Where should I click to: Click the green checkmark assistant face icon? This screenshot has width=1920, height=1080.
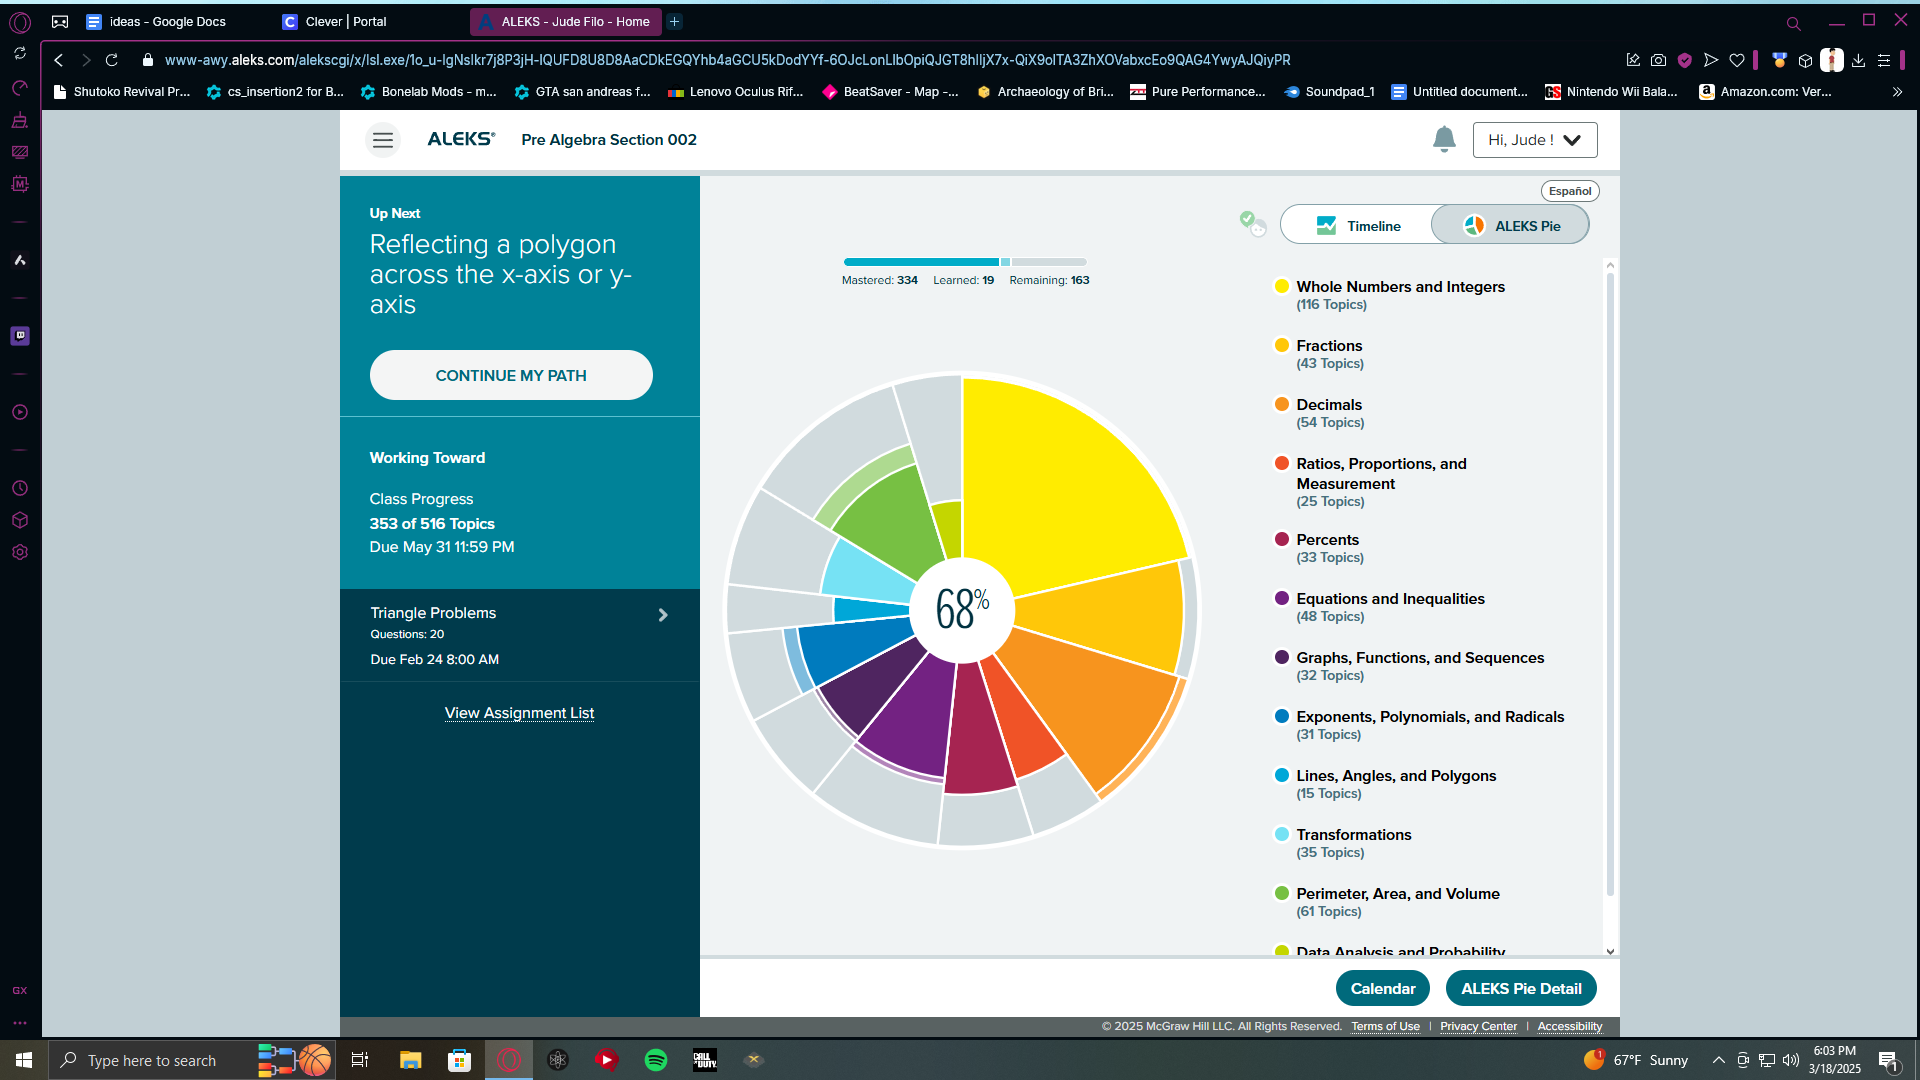pyautogui.click(x=1252, y=223)
